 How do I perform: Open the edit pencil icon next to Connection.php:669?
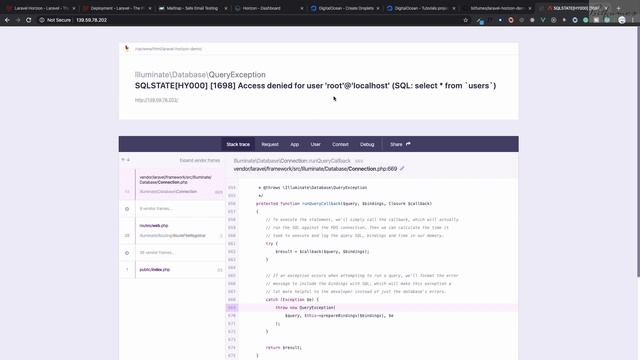[x=402, y=169]
